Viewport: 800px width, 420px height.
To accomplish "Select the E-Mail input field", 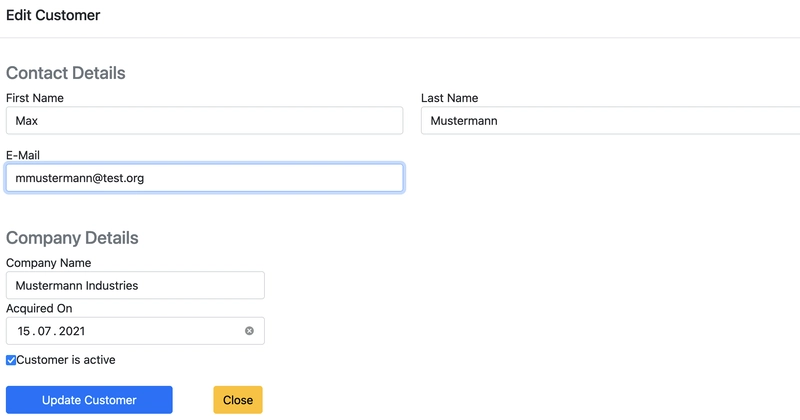I will pos(205,178).
